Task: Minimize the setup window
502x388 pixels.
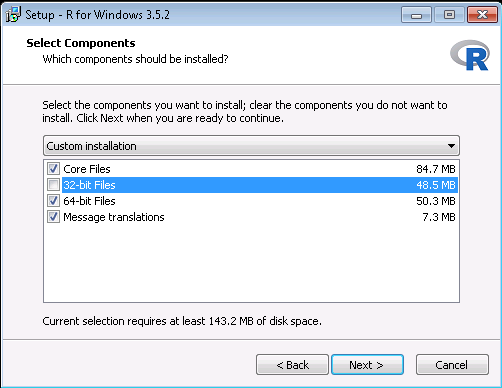Action: coord(416,15)
